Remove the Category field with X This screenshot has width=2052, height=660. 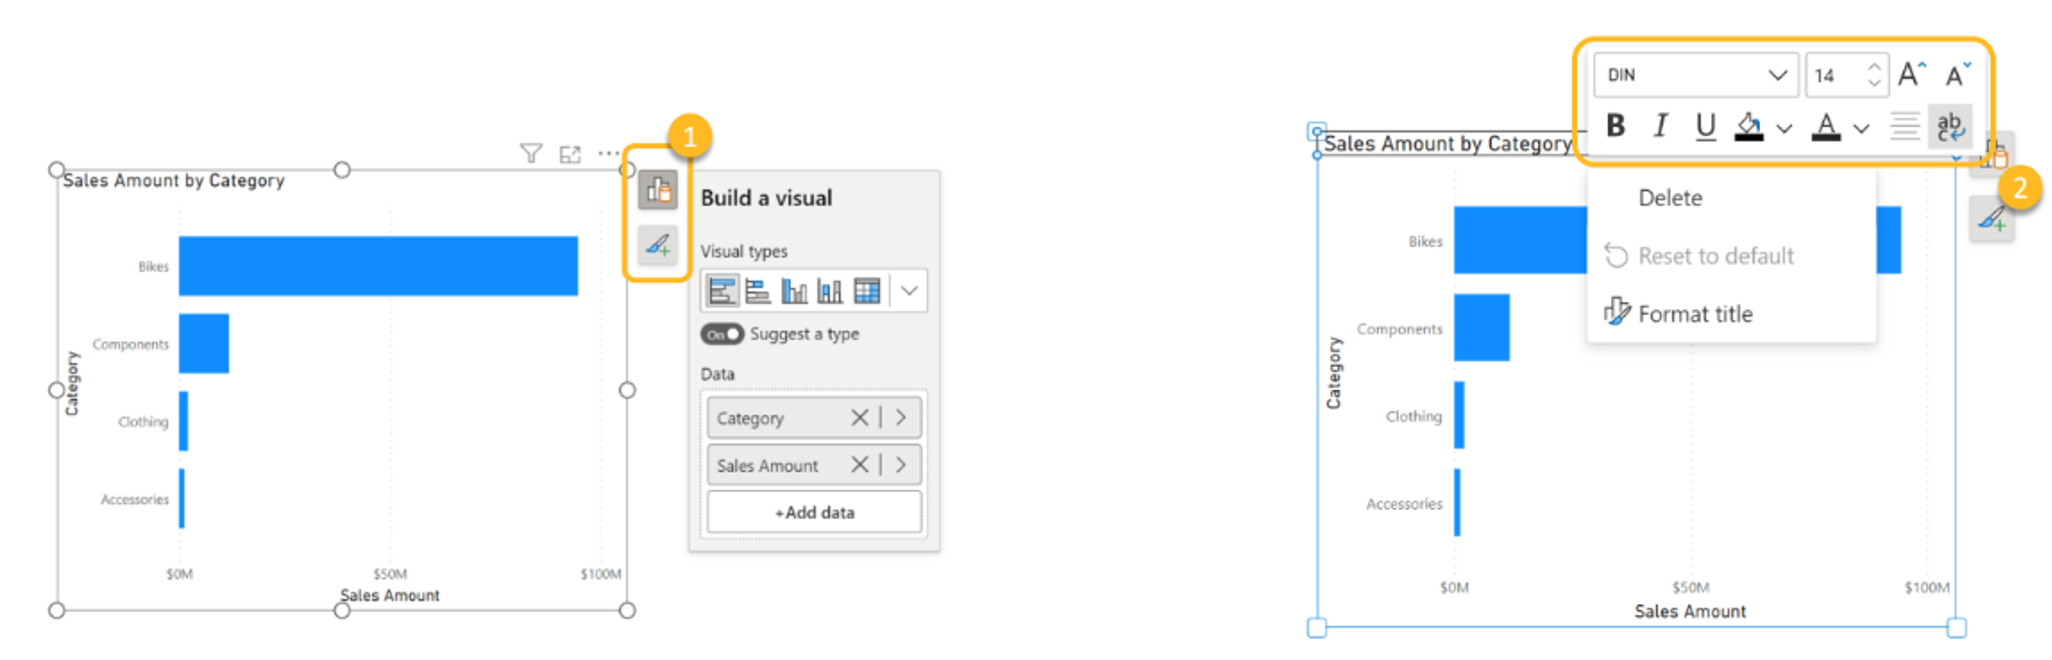tap(859, 418)
